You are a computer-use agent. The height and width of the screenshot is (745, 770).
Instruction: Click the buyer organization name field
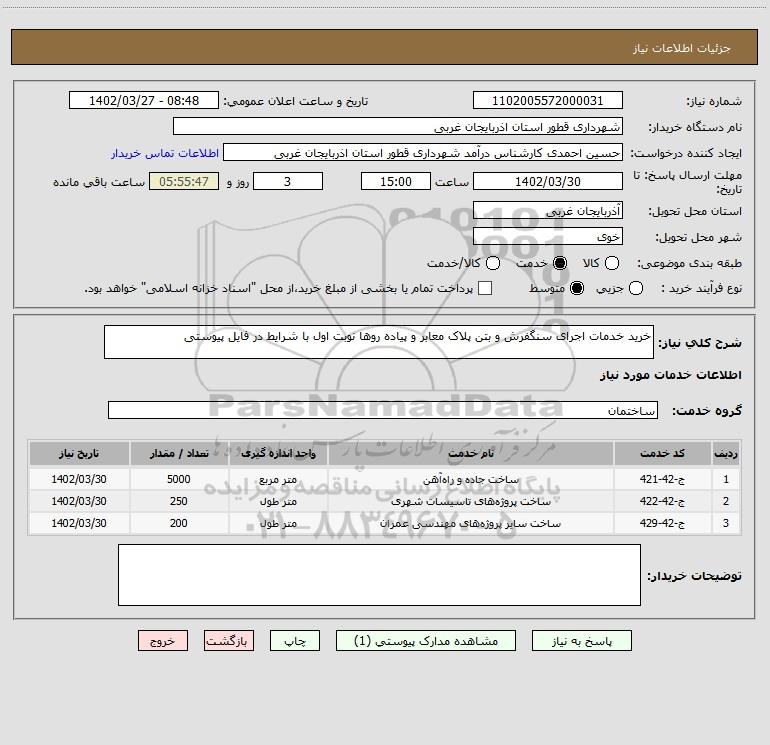coord(398,127)
